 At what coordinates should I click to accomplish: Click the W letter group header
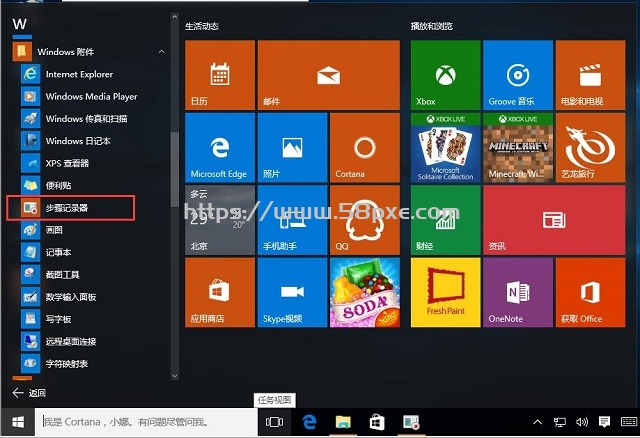click(20, 24)
